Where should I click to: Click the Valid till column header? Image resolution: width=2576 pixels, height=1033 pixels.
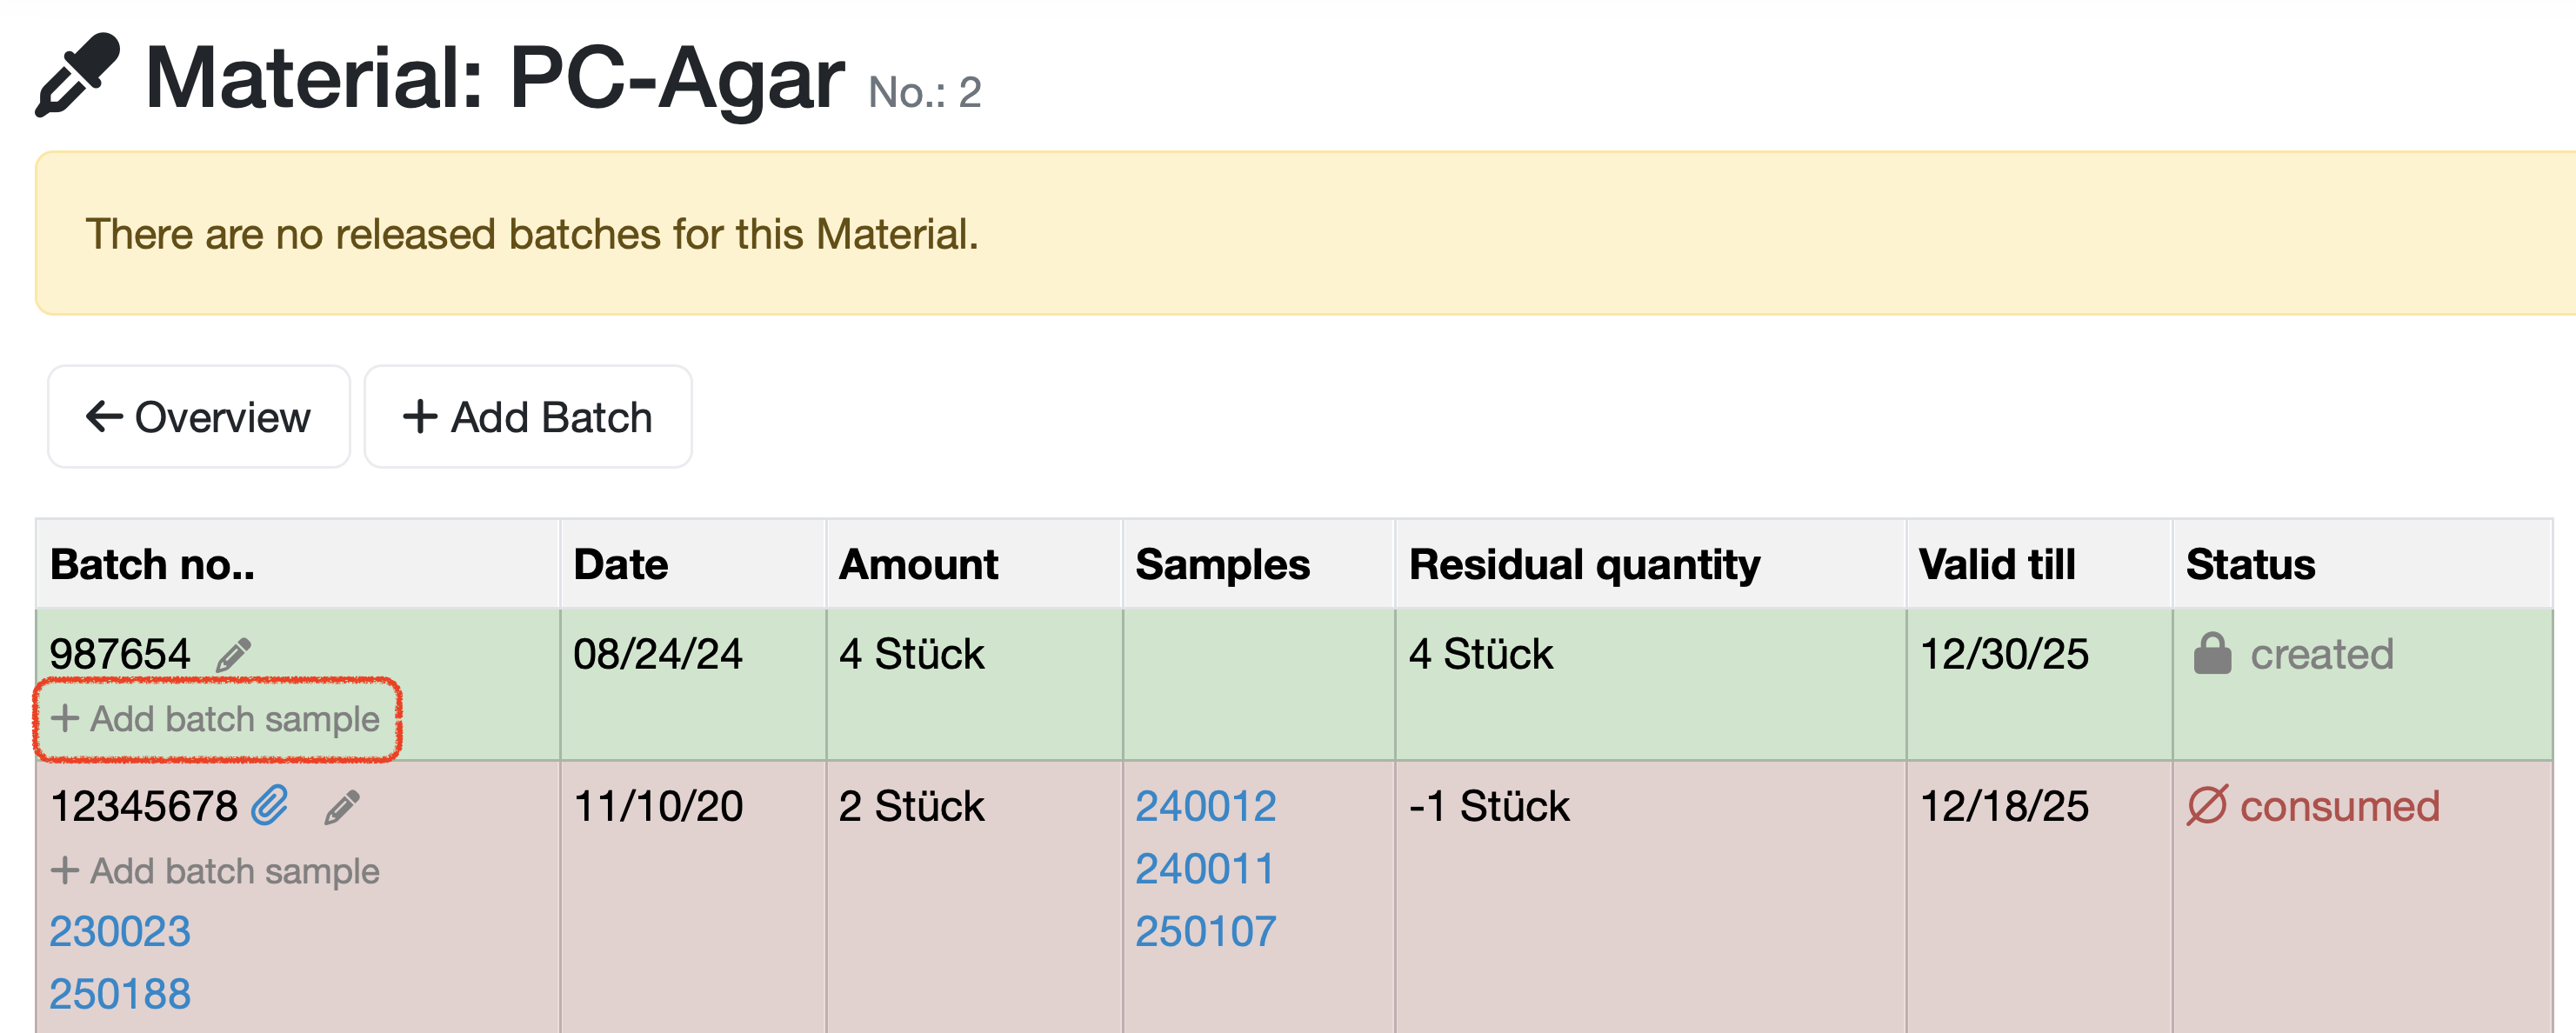pyautogui.click(x=1997, y=565)
